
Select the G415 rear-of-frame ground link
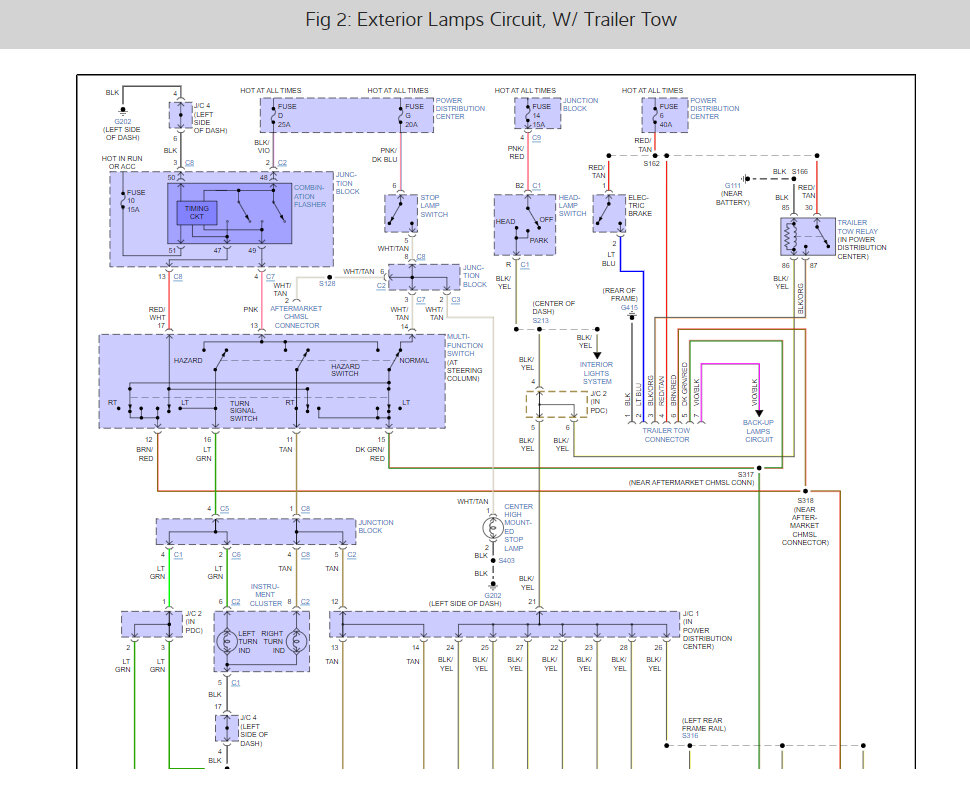point(629,308)
